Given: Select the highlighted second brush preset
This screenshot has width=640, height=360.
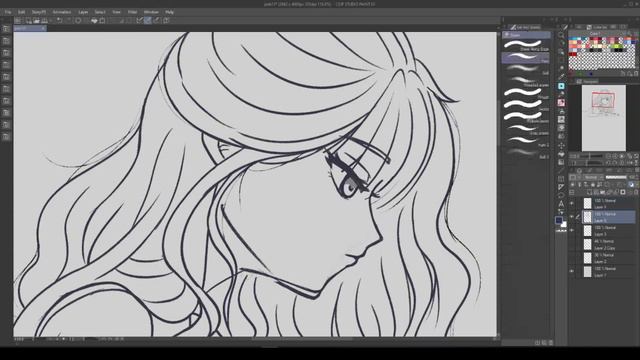Looking at the screenshot, I should pos(526,58).
